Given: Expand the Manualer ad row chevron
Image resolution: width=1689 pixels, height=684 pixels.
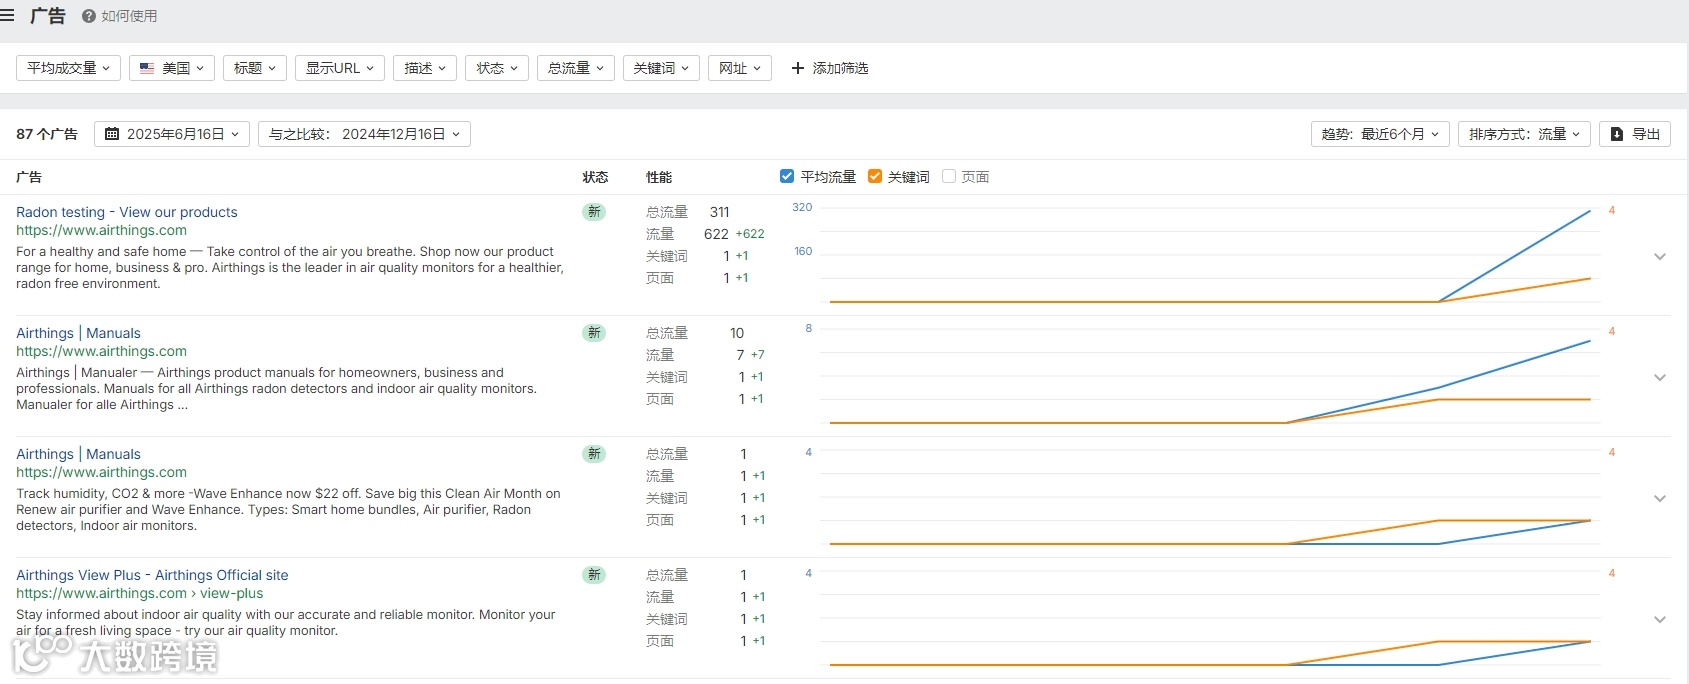Looking at the screenshot, I should tap(1660, 377).
